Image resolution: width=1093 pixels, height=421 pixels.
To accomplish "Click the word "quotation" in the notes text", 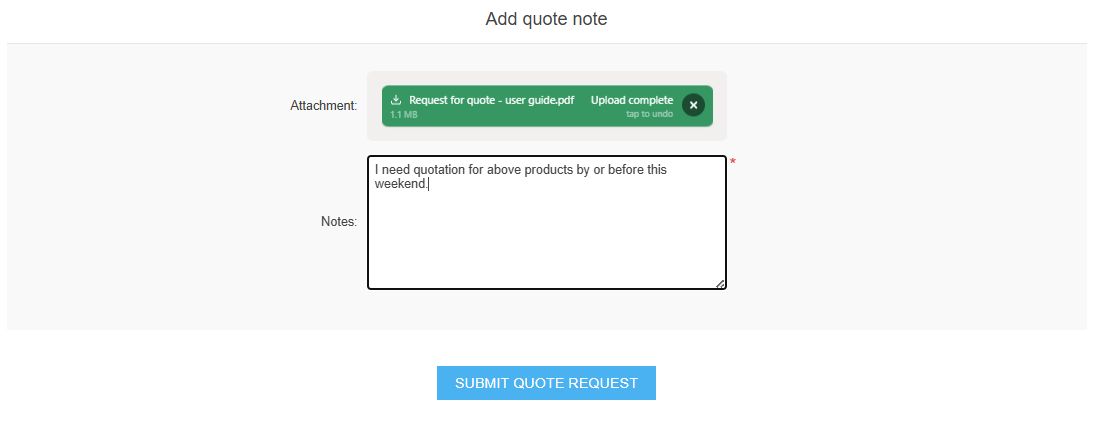I will pos(436,170).
